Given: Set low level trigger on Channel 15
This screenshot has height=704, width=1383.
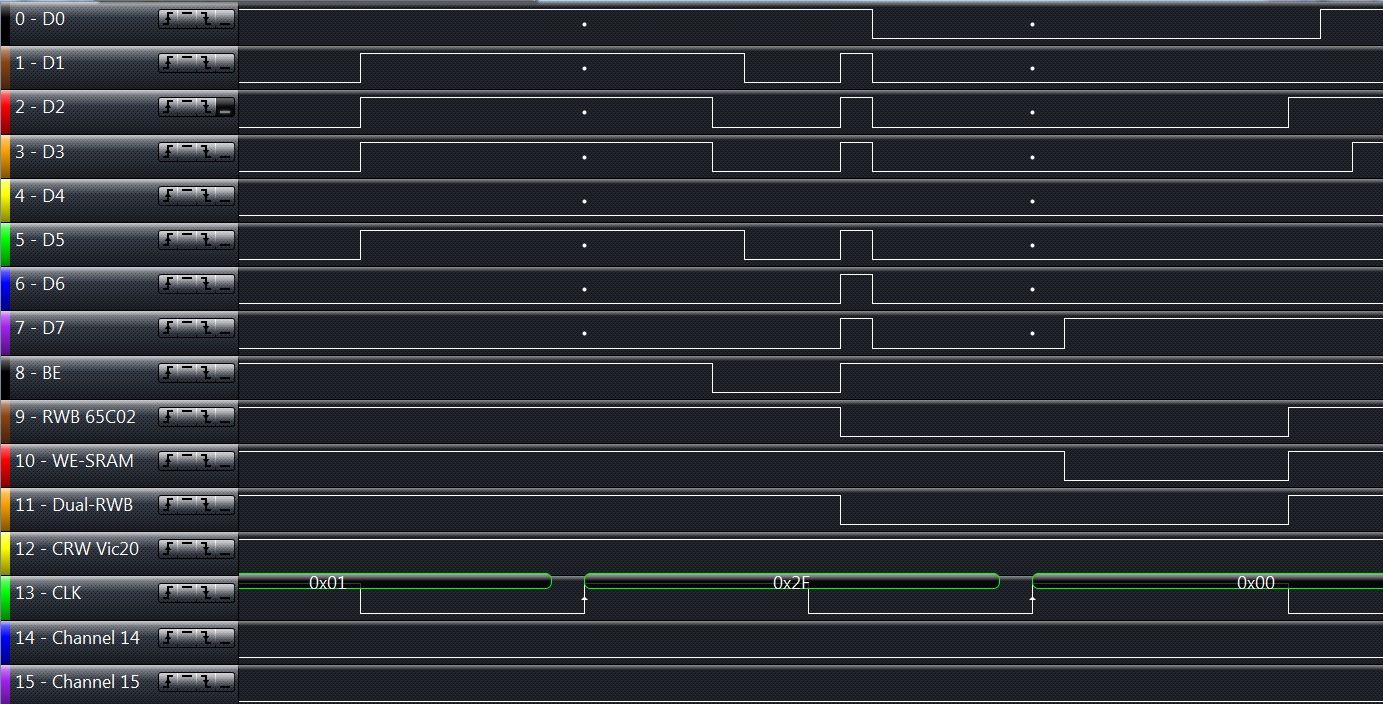Looking at the screenshot, I should coord(225,682).
